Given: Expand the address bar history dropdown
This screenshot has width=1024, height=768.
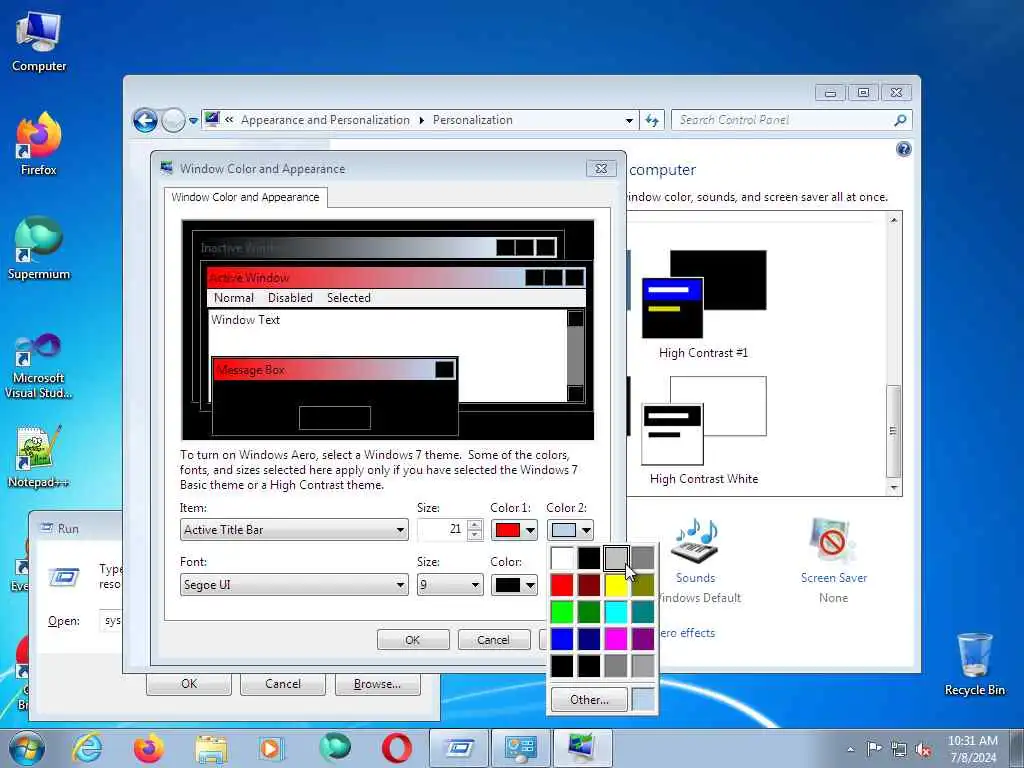Looking at the screenshot, I should (x=629, y=120).
